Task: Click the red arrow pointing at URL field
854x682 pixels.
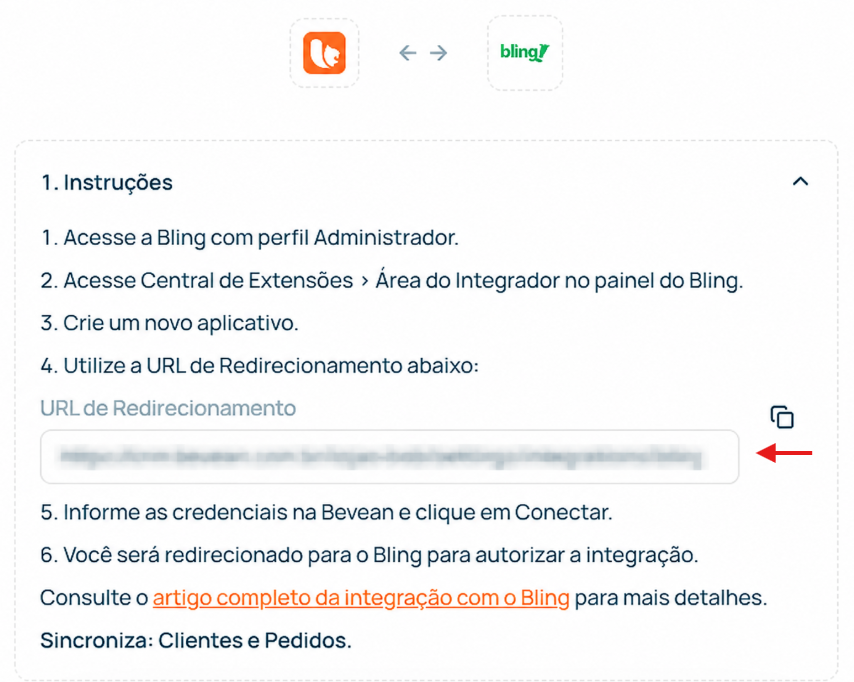Action: point(784,453)
